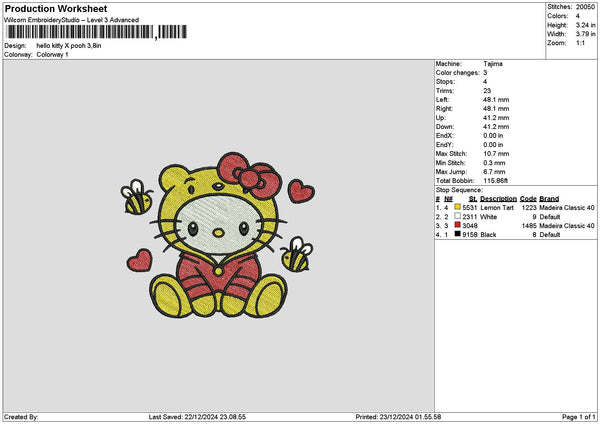Click the Max Jump value 6.7 mm
This screenshot has width=600, height=424.
click(x=494, y=172)
